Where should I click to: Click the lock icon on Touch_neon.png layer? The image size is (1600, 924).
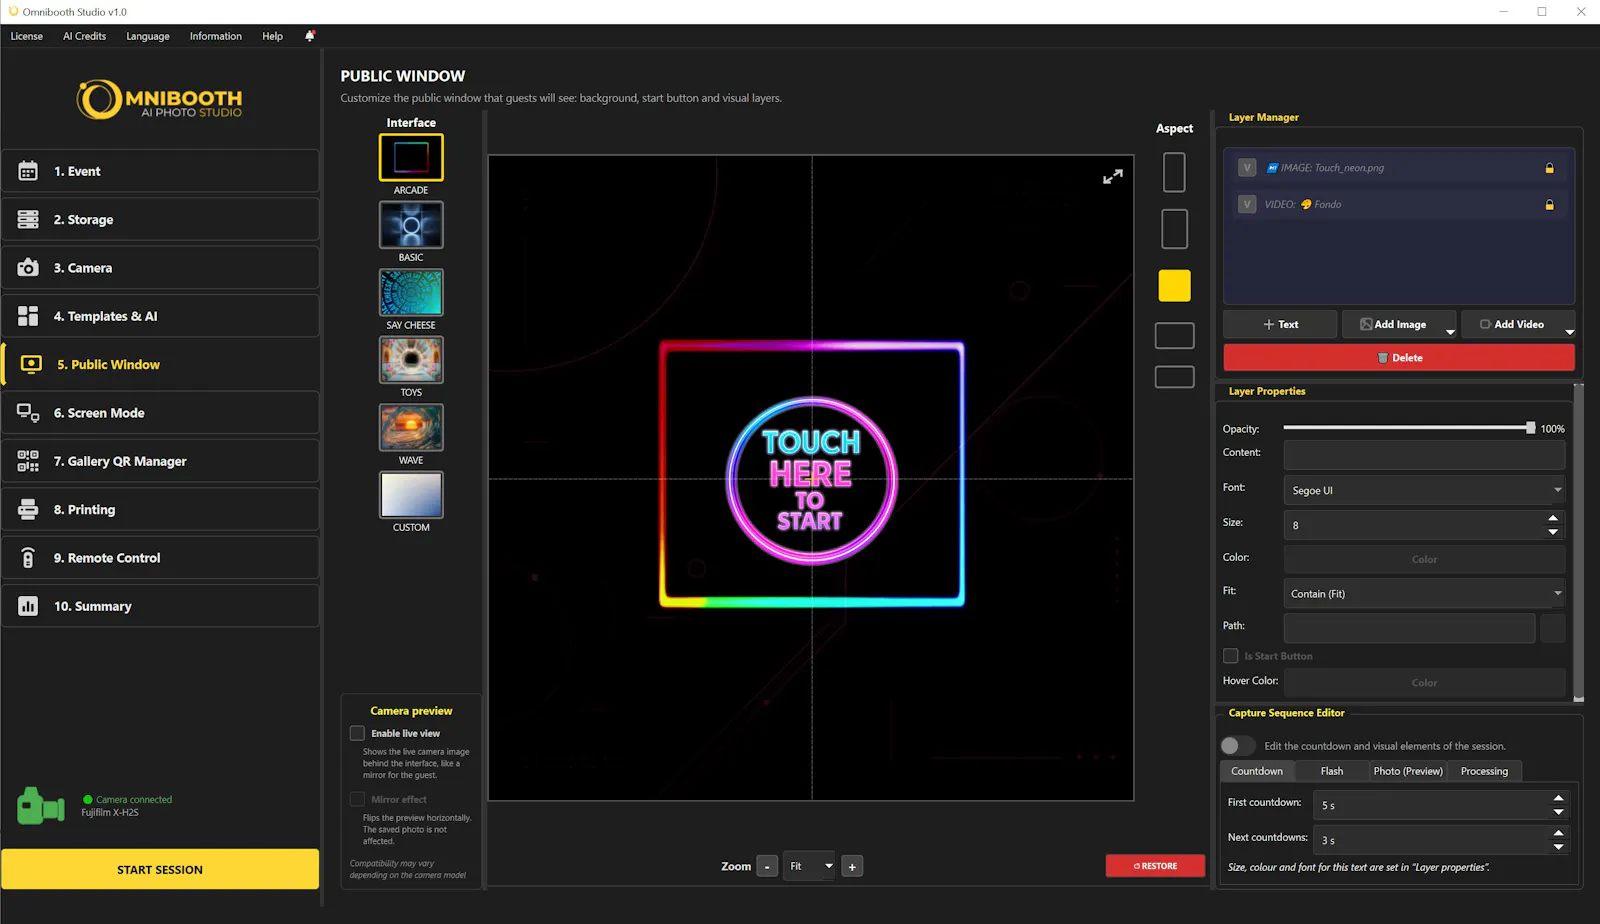1550,168
